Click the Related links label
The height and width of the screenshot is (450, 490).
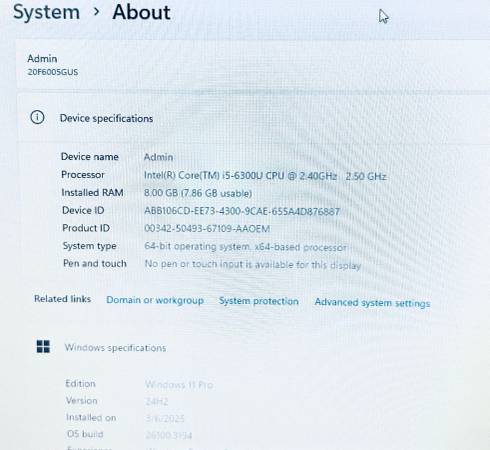62,299
